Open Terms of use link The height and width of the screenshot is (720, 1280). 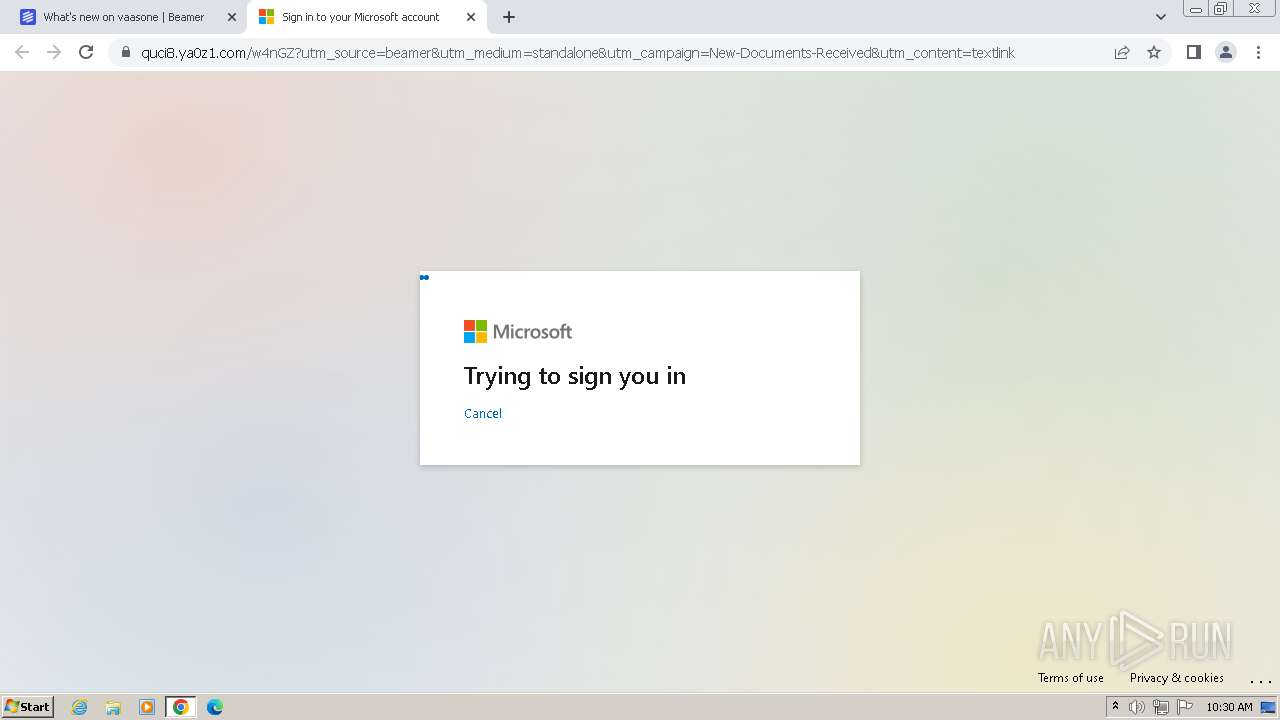click(1071, 677)
